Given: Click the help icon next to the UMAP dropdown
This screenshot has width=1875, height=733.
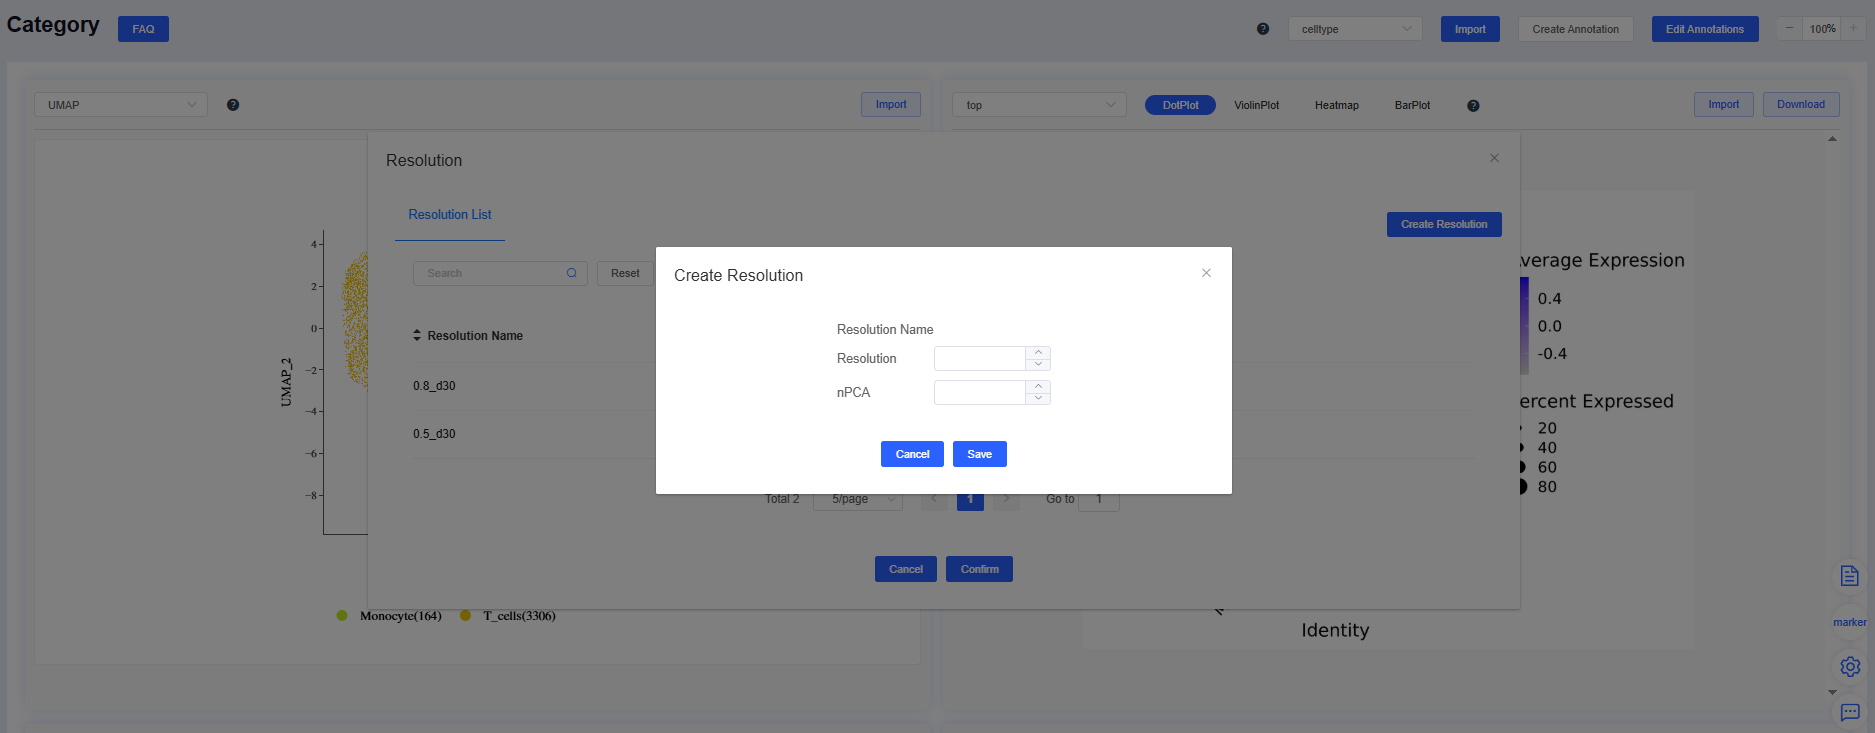Looking at the screenshot, I should point(233,105).
